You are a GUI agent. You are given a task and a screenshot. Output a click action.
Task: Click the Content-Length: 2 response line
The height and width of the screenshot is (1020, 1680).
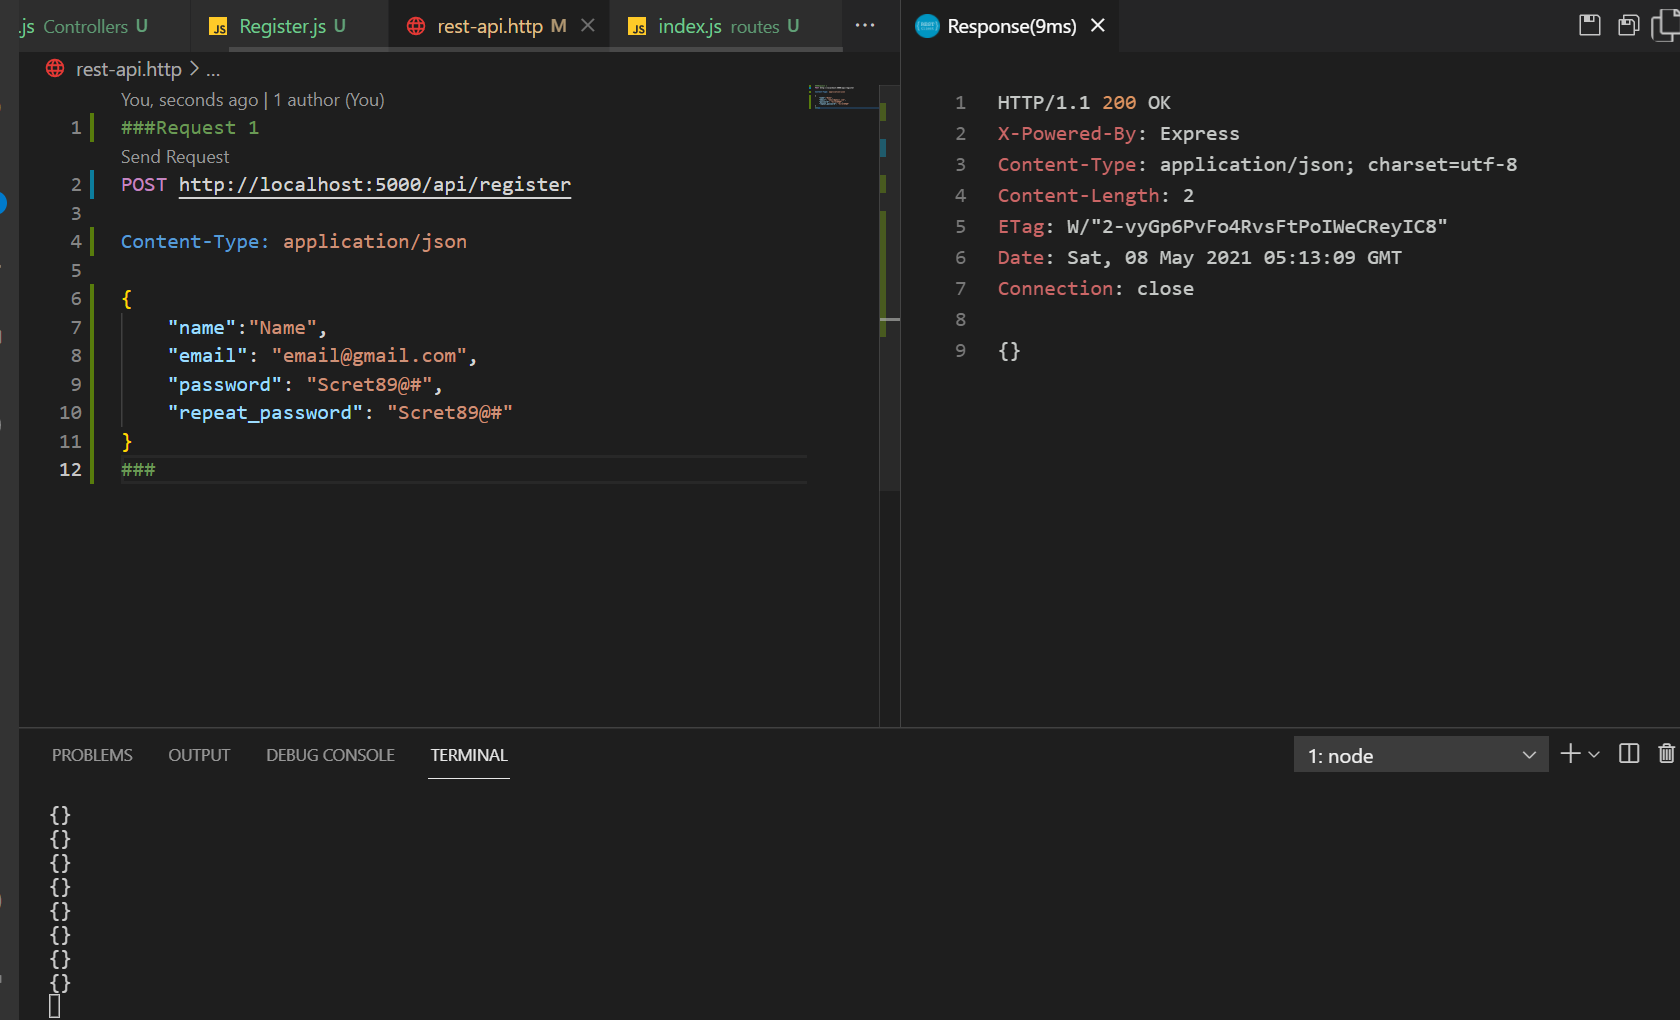pos(1096,196)
